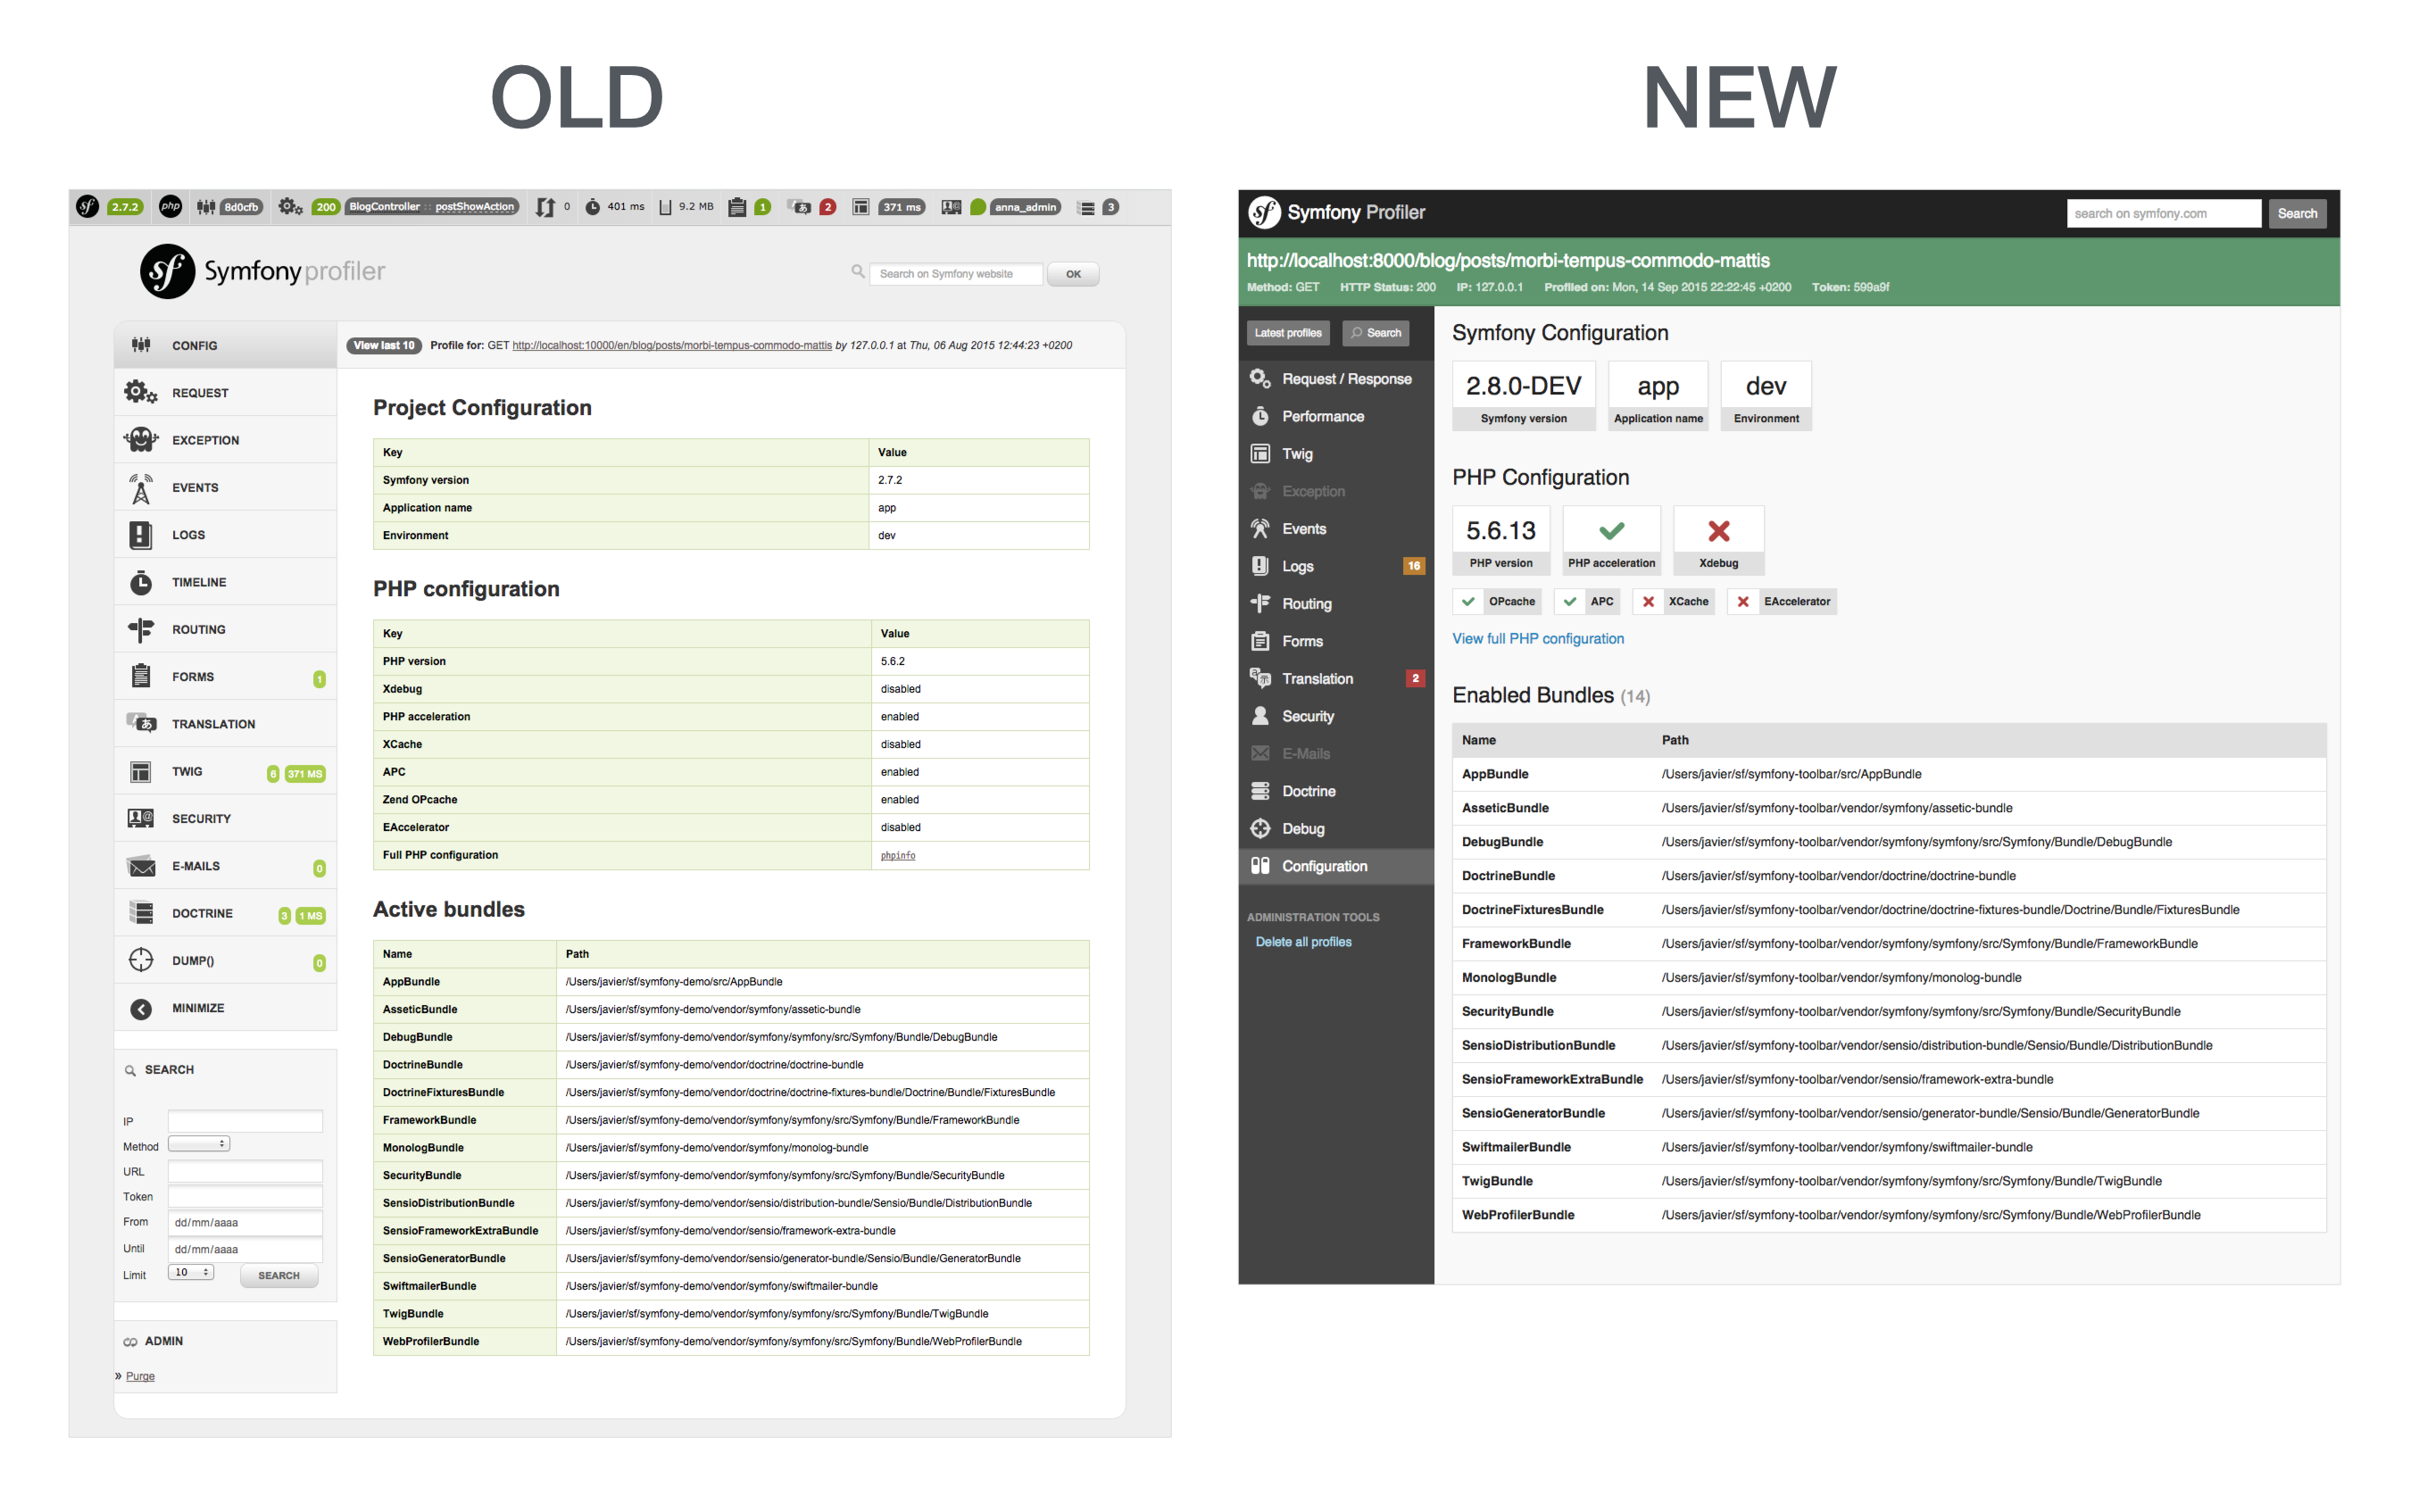Screen dimensions: 2410x1512
Task: Click the Doctrine icon in new profiler sidebar
Action: pyautogui.click(x=1260, y=791)
